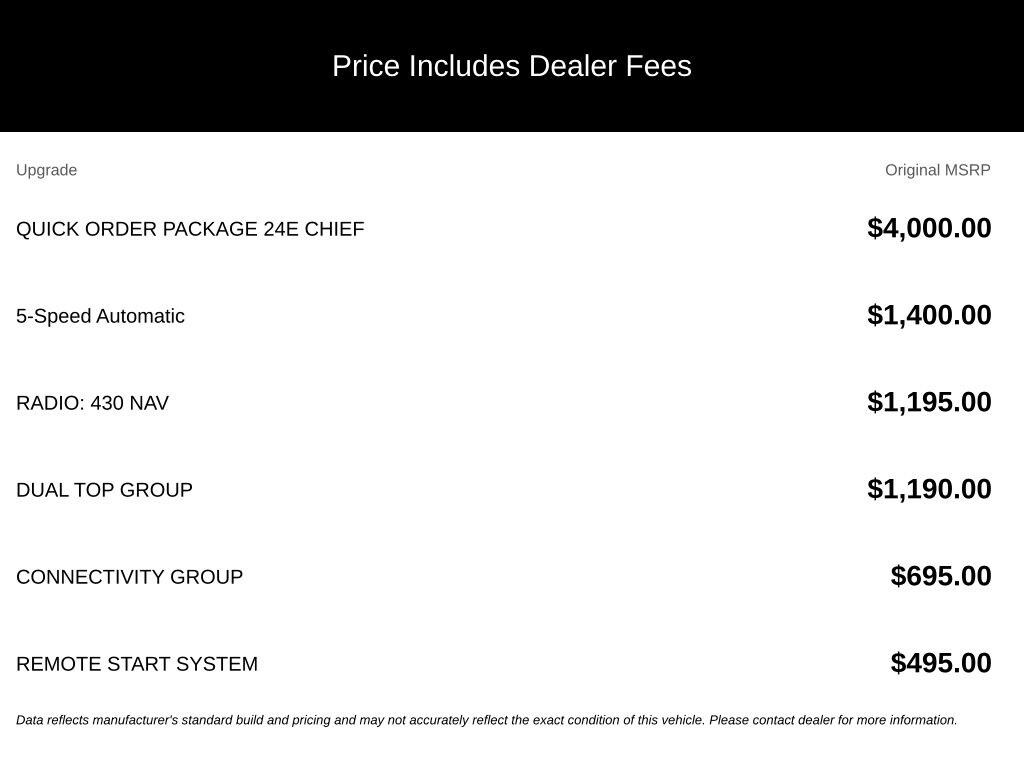Click the manufacturer data disclaimer text

coord(487,720)
